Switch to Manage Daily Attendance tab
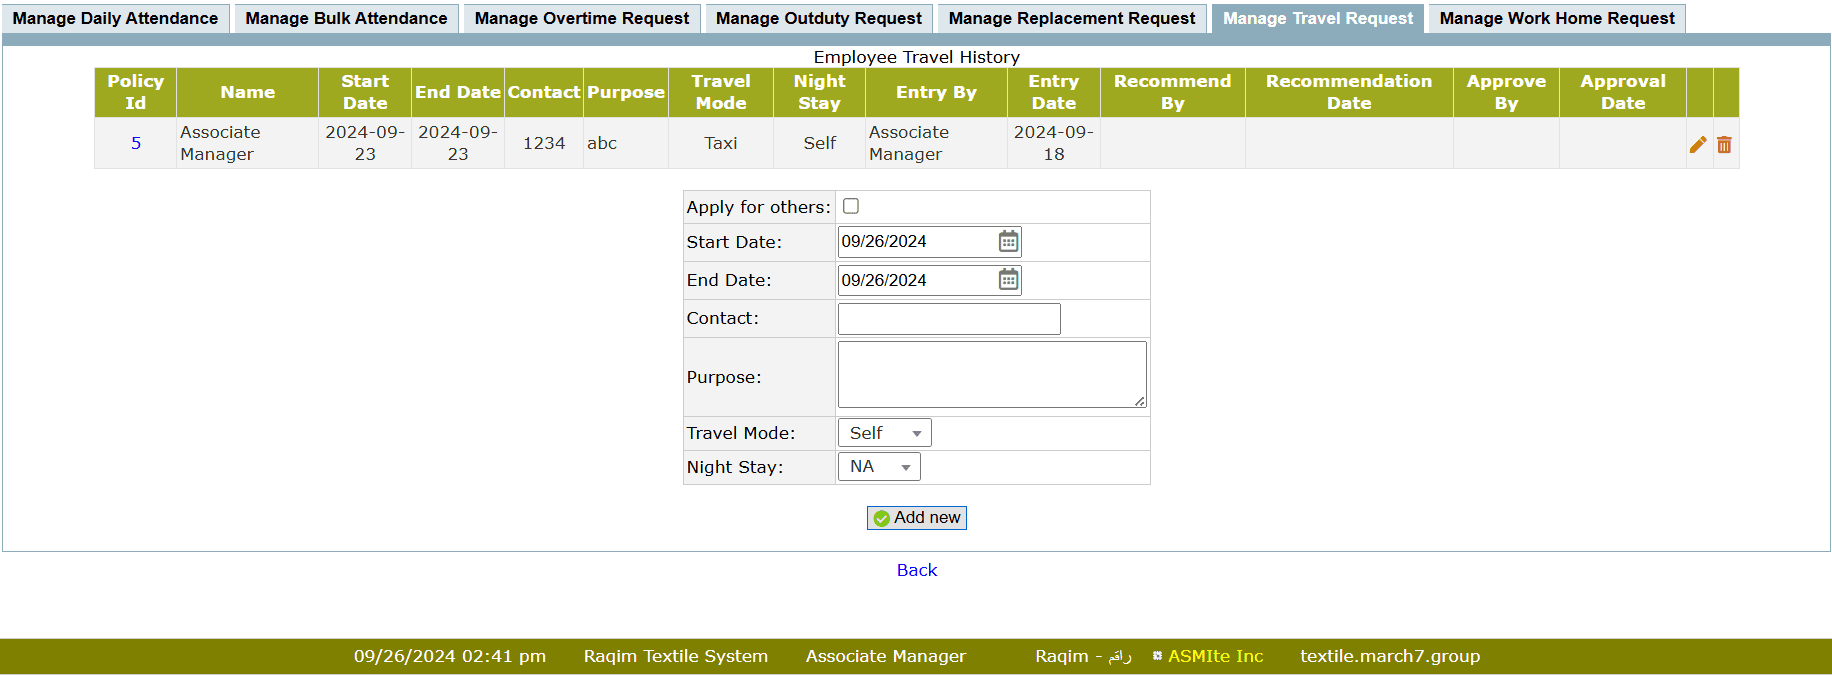Viewport: 1832px width, 675px height. [x=115, y=18]
